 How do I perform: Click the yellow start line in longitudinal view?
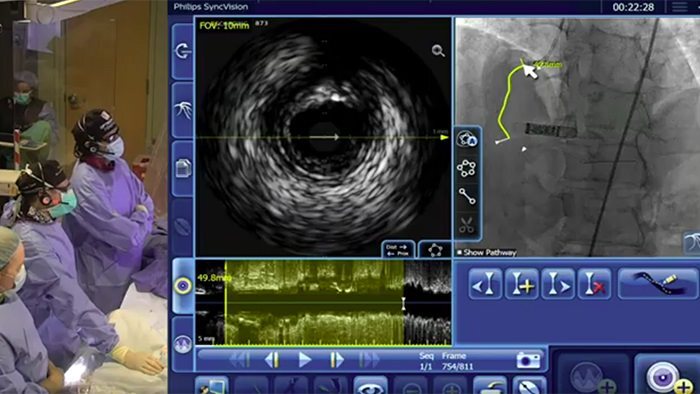[226, 303]
